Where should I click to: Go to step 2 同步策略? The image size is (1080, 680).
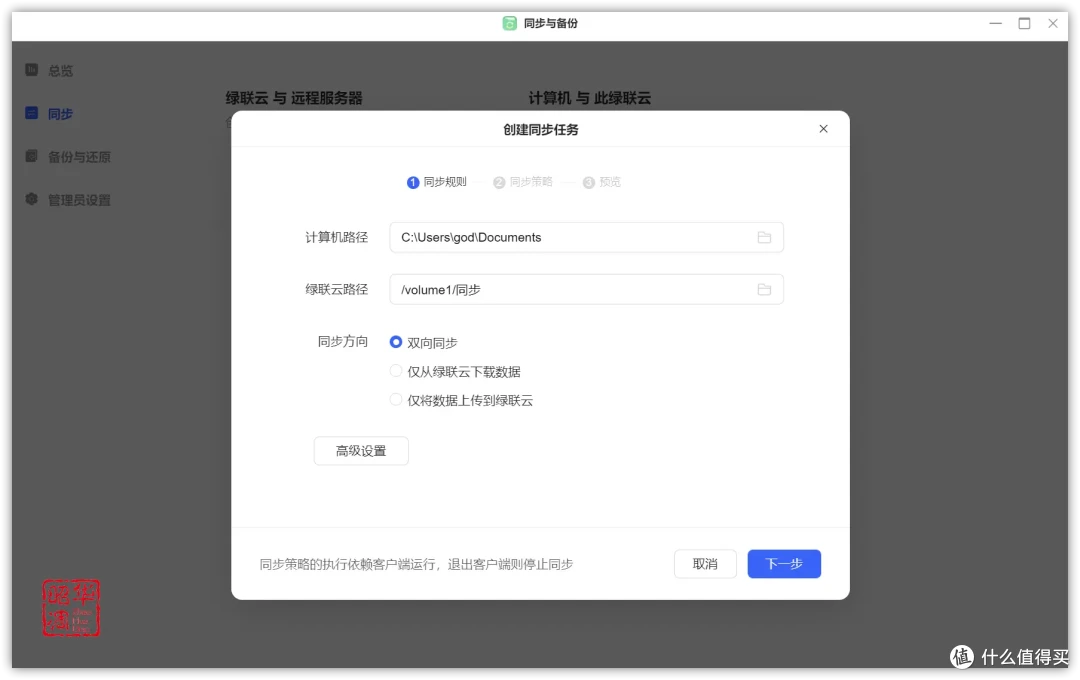tap(523, 182)
